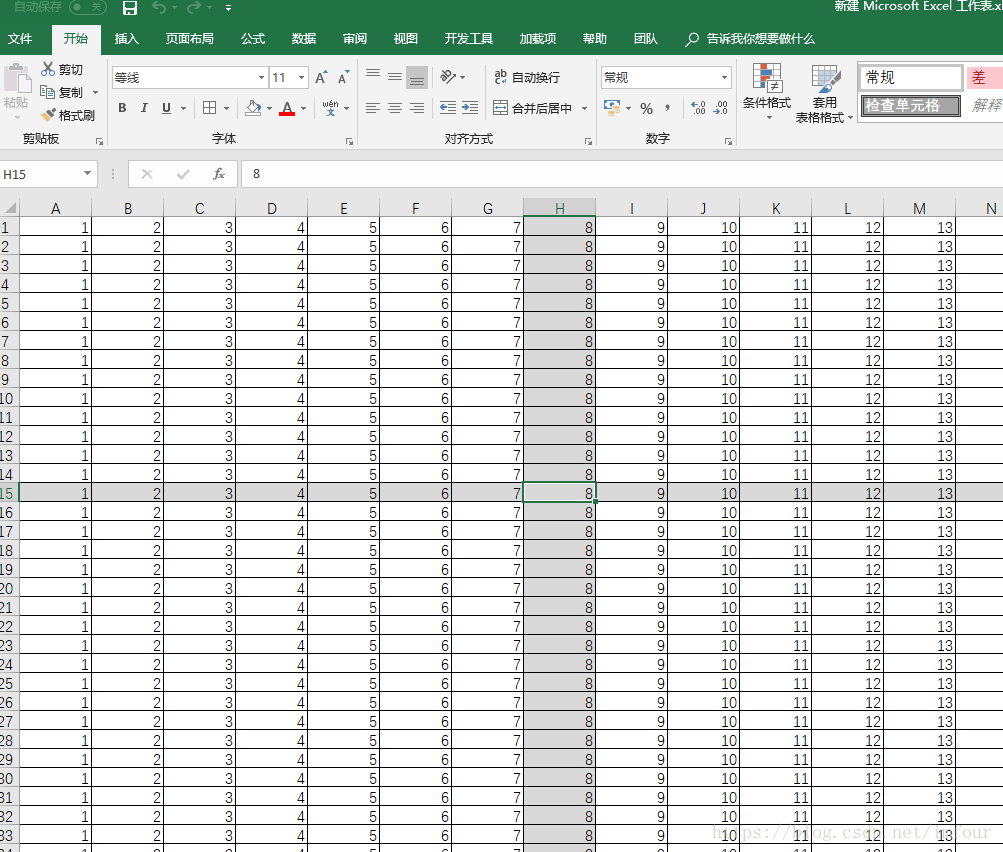Viewport: 1003px width, 852px height.
Task: Open Format as Table (套用表格格式) menu
Action: pyautogui.click(x=824, y=93)
